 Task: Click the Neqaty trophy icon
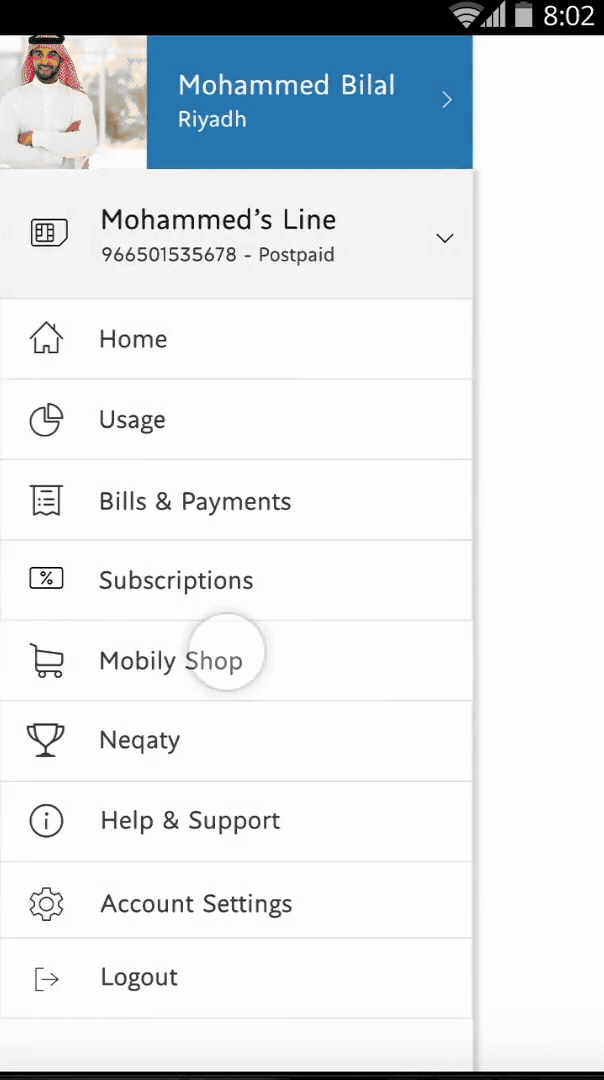pos(46,740)
